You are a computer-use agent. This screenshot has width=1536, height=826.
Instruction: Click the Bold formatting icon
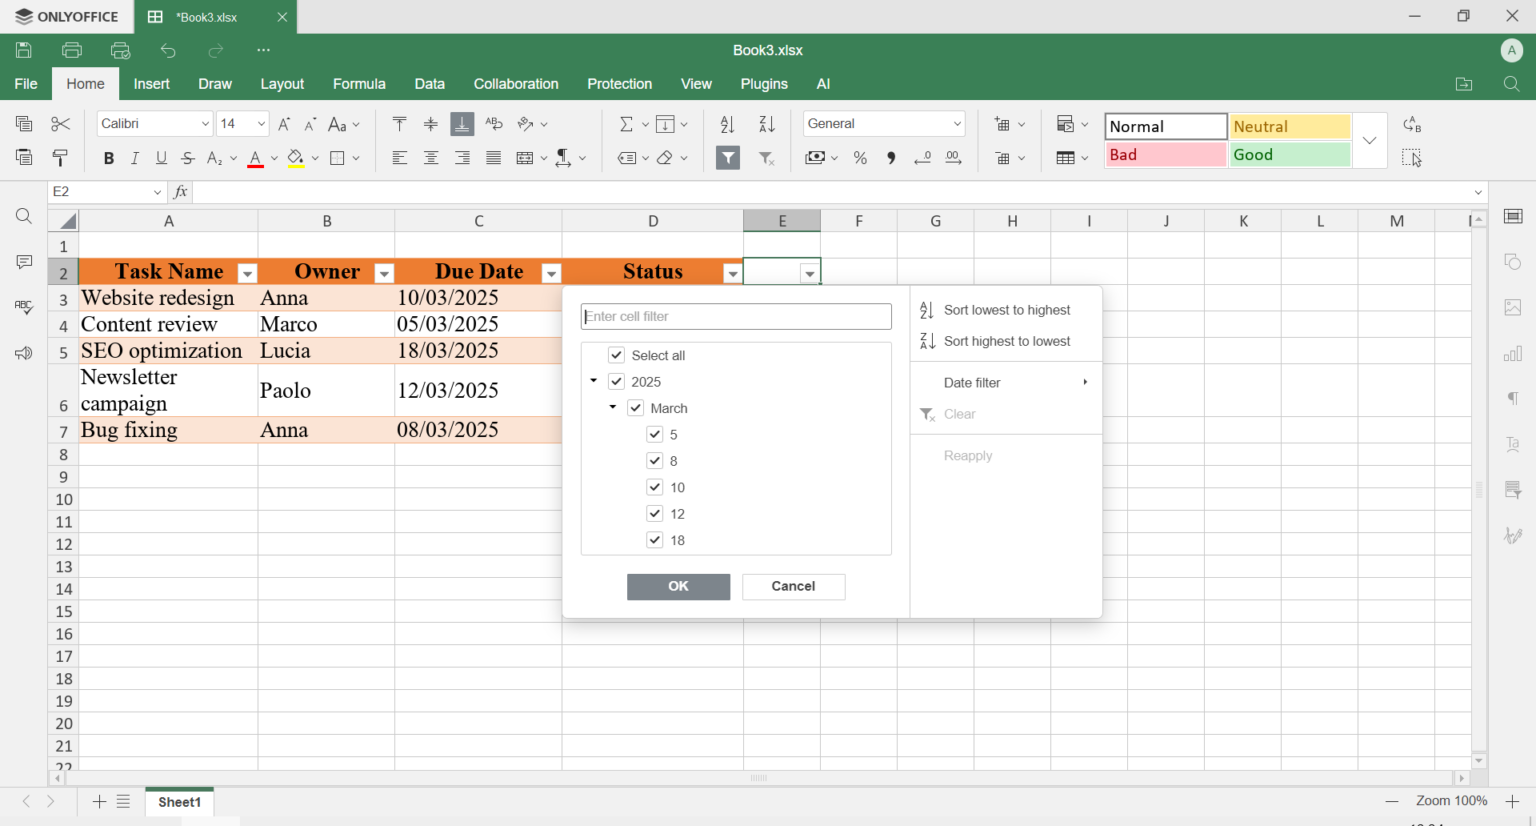click(109, 158)
